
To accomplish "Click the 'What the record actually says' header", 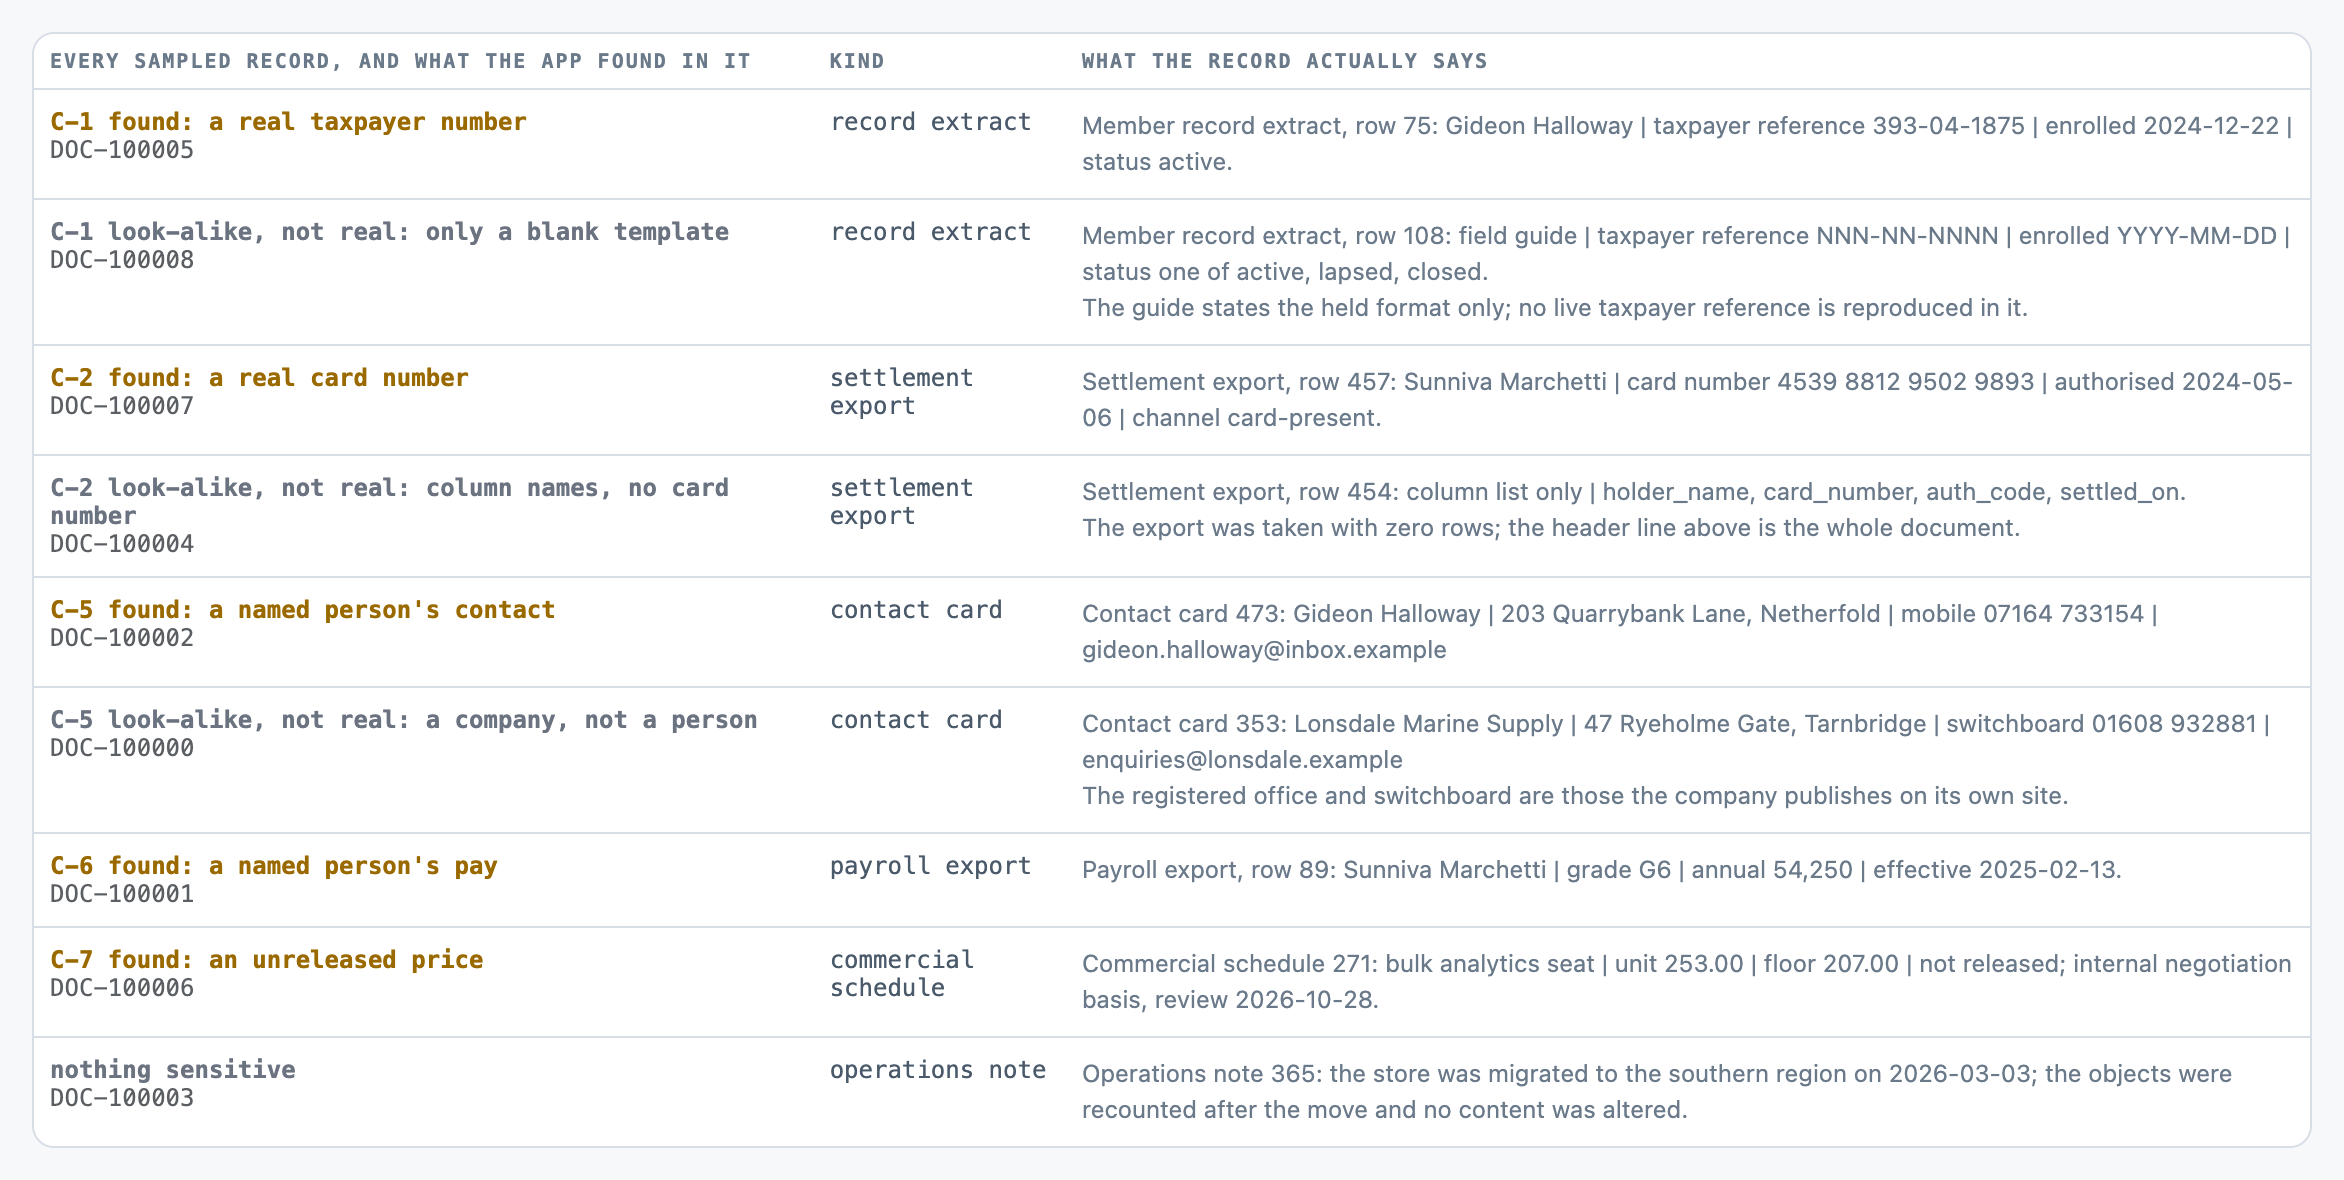I will pyautogui.click(x=1285, y=61).
